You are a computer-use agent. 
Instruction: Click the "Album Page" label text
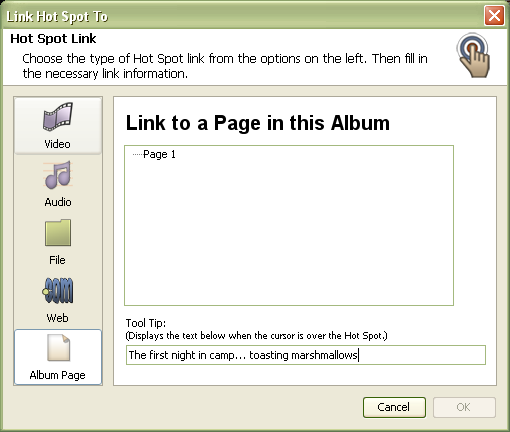pyautogui.click(x=57, y=375)
